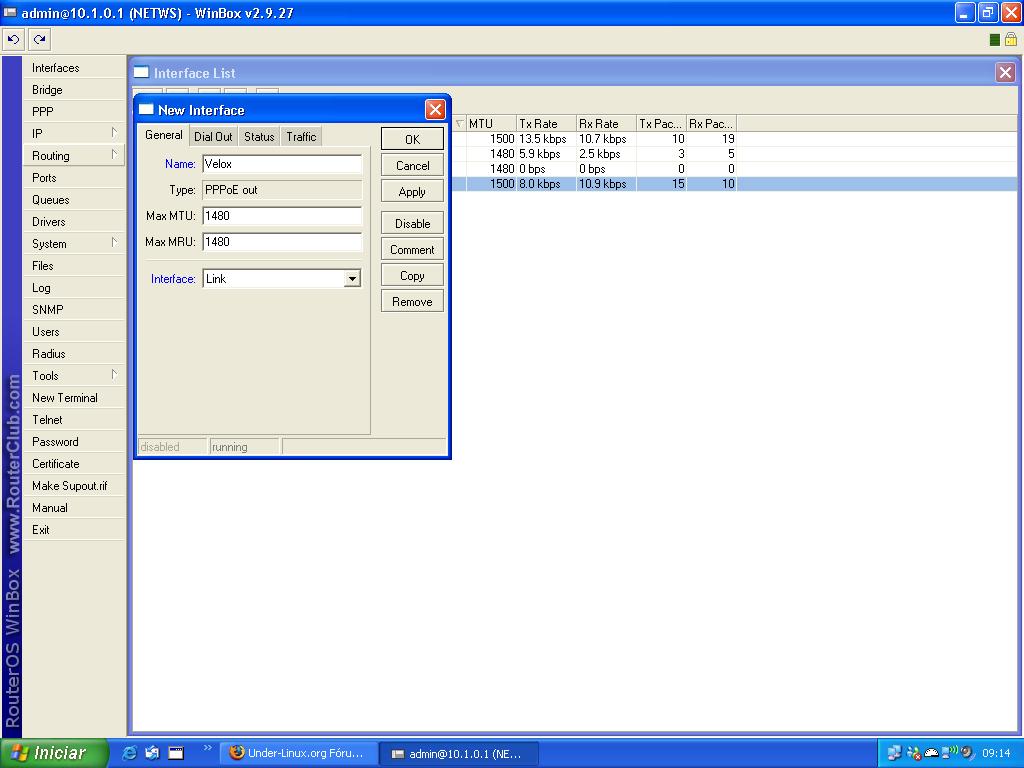Open the Log menu item
Screen dimensions: 1024x768
point(74,287)
